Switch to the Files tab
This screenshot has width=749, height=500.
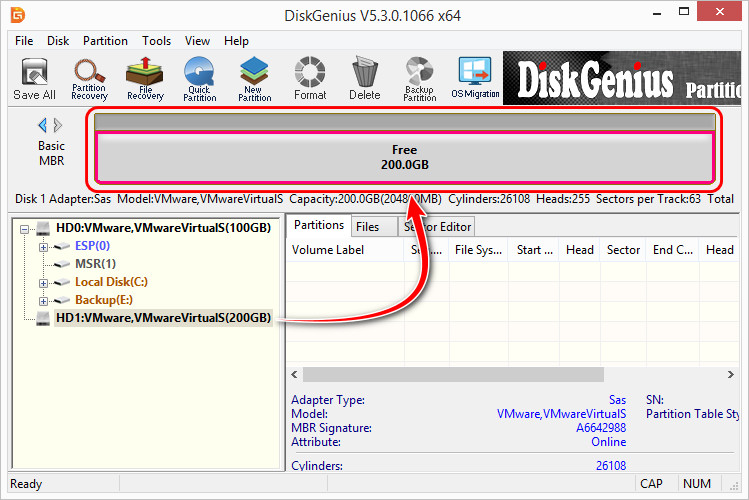[x=374, y=227]
